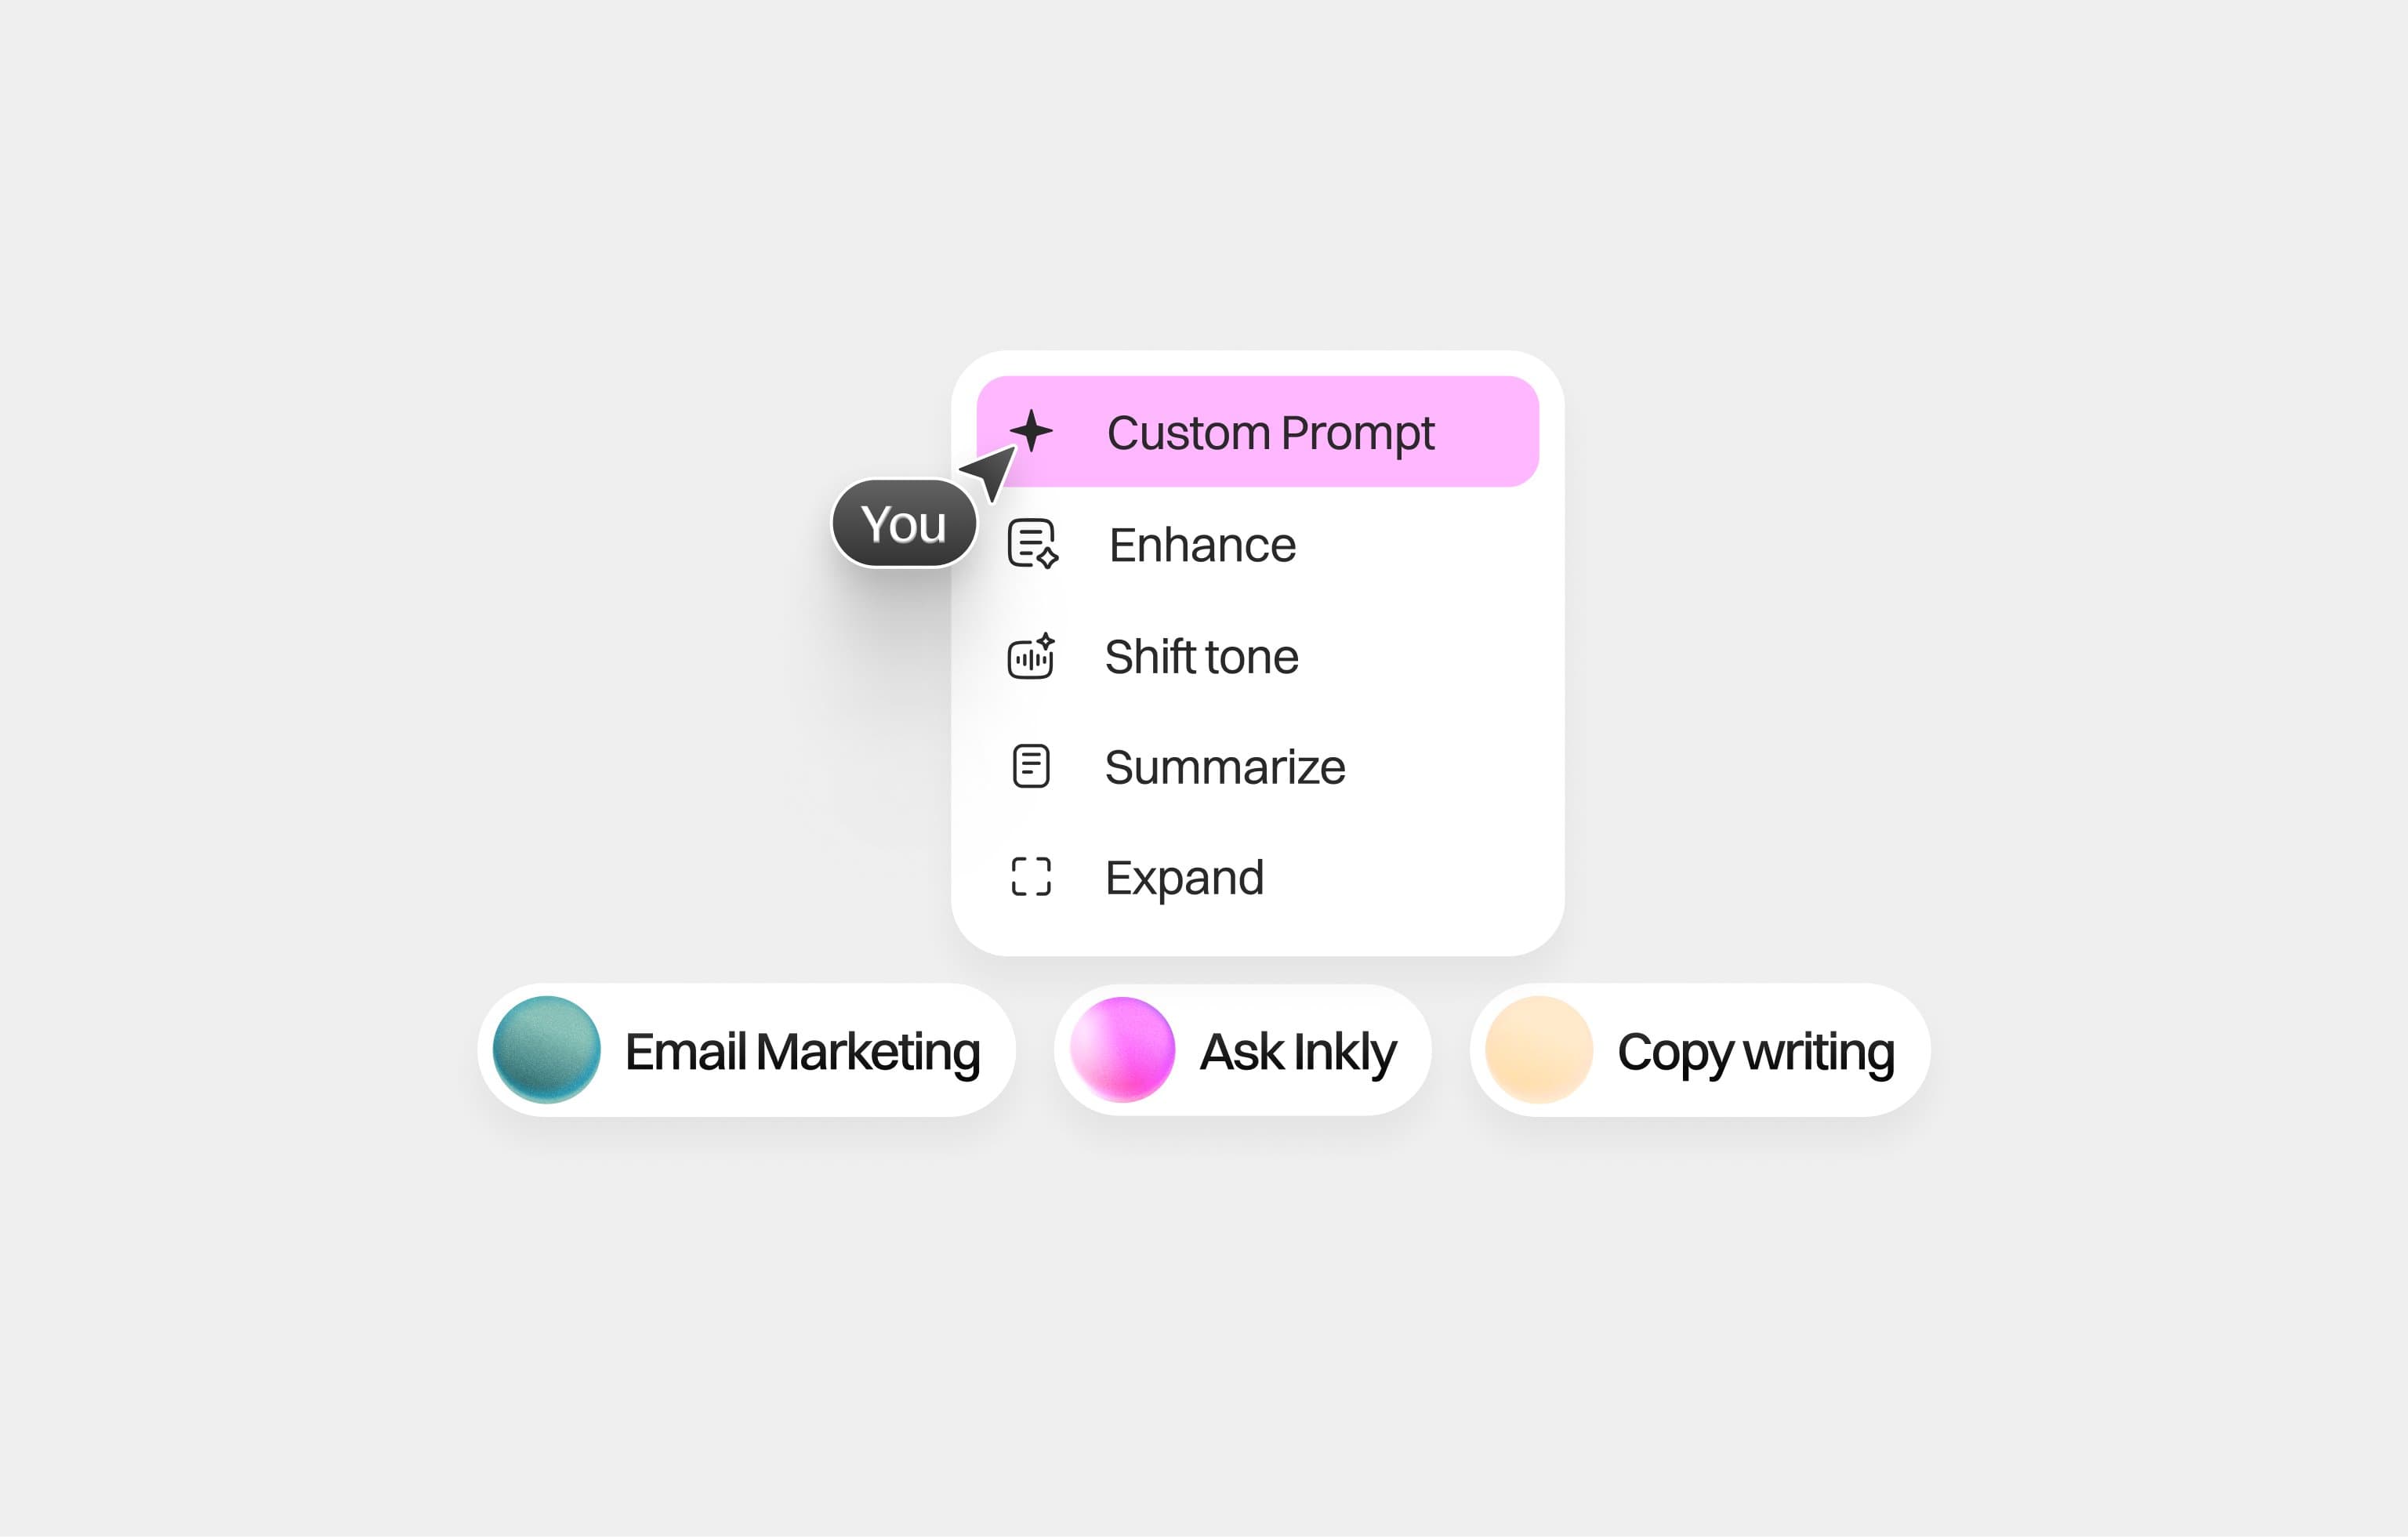Screen dimensions: 2408x1537
Task: Click the Email Marketing text label
Action: 802,1052
